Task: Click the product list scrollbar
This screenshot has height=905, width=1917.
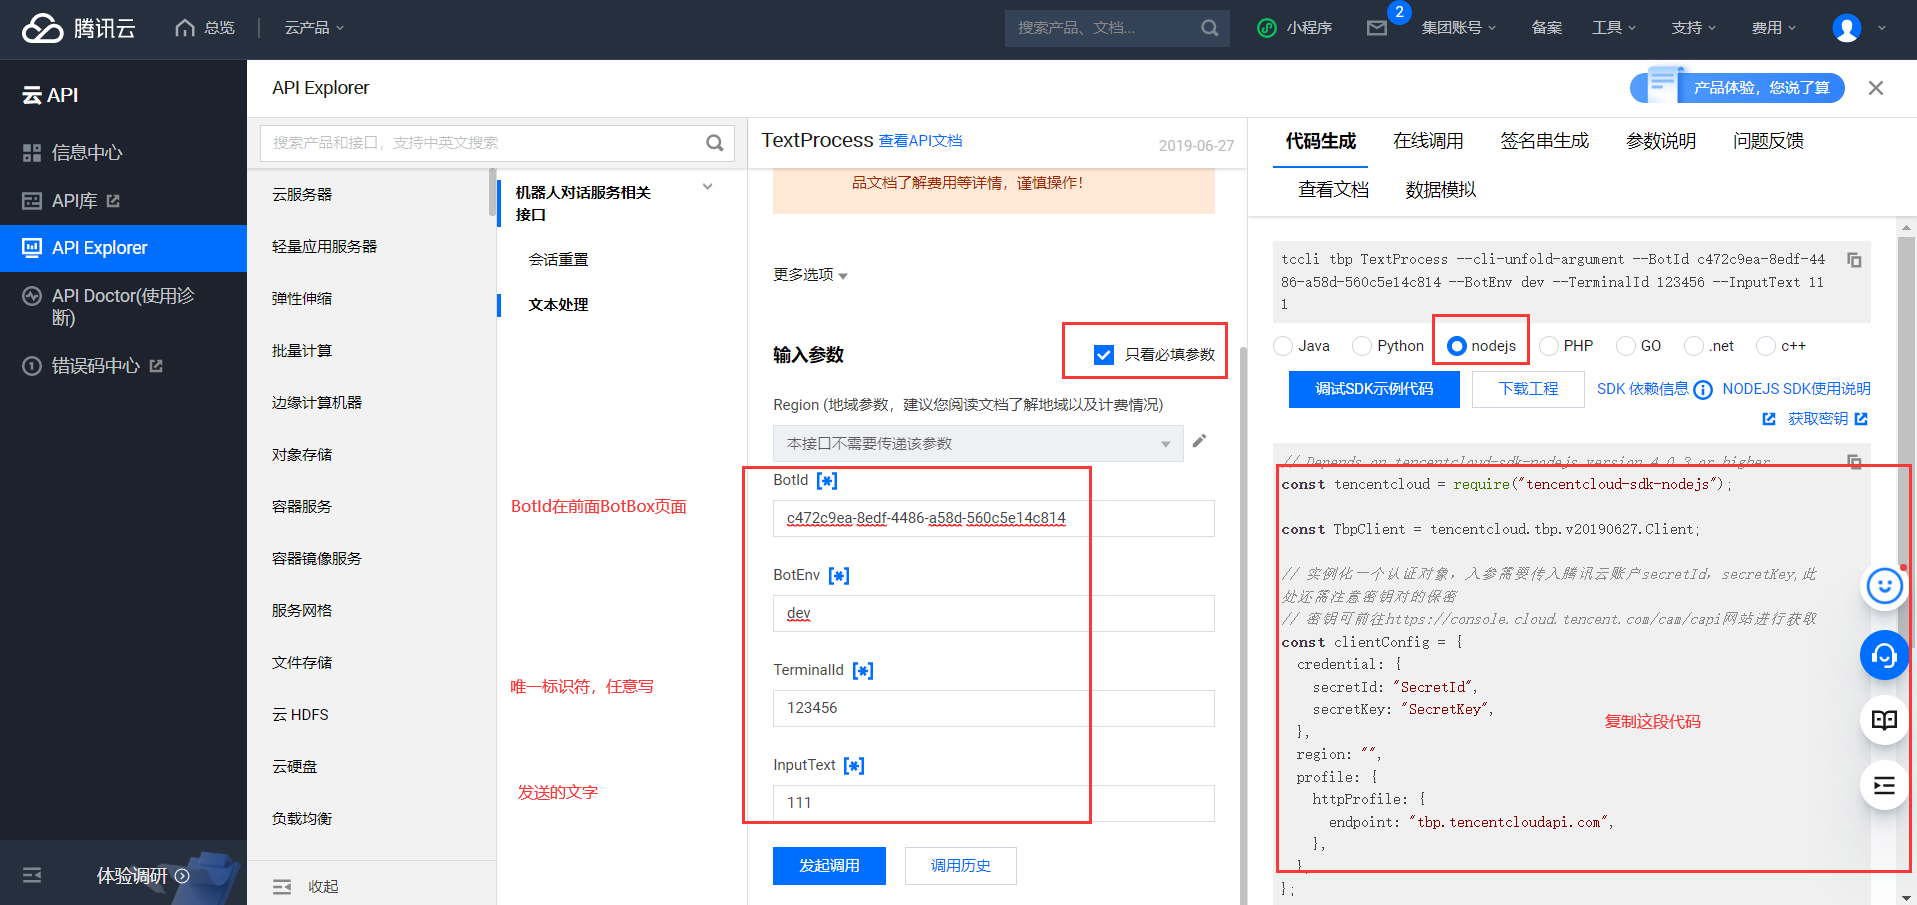Action: [x=493, y=191]
